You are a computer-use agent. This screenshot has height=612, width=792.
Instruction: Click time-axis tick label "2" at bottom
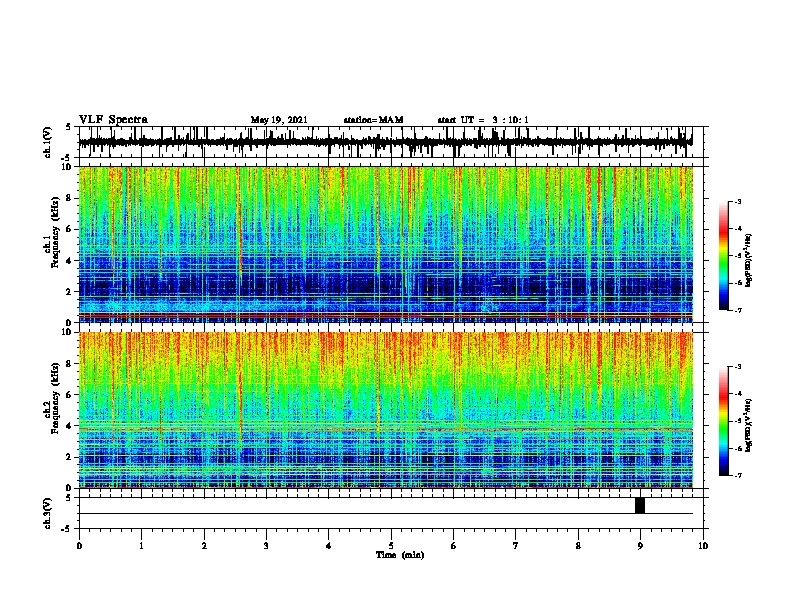tap(204, 546)
